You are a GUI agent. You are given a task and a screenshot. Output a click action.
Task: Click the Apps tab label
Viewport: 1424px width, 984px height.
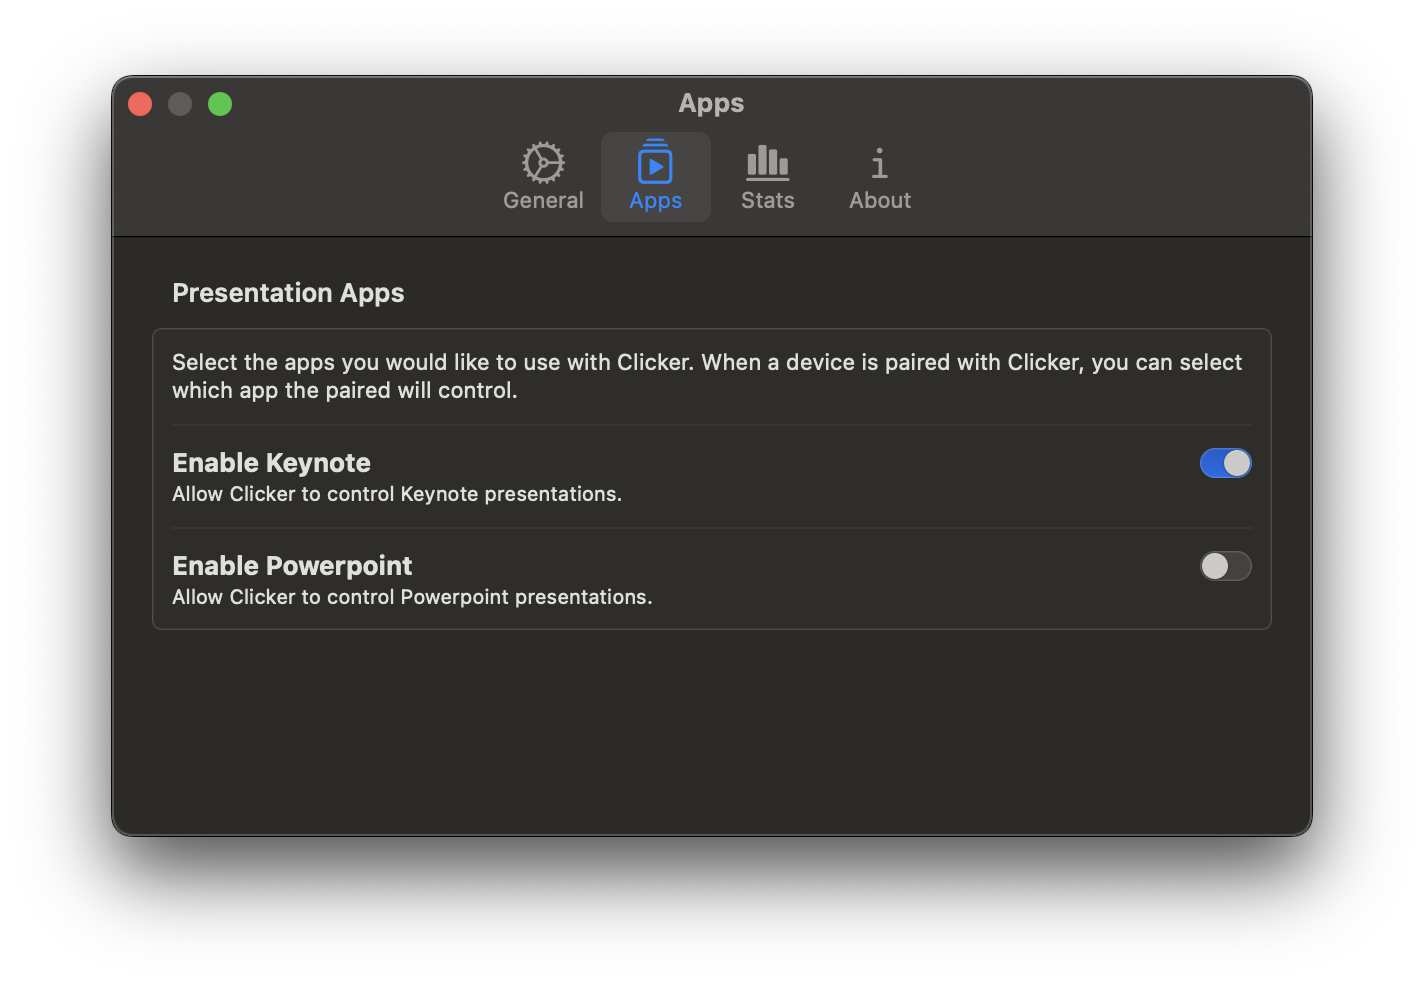tap(655, 201)
